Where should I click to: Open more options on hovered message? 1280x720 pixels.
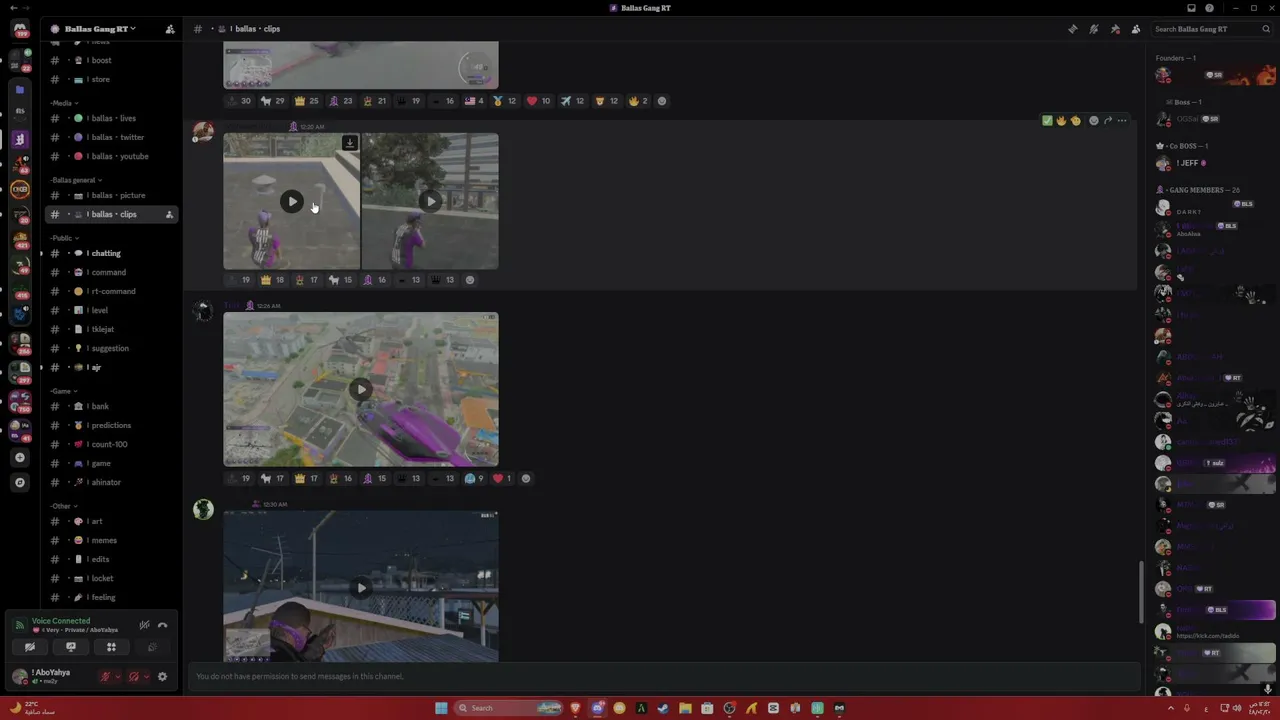click(1122, 121)
